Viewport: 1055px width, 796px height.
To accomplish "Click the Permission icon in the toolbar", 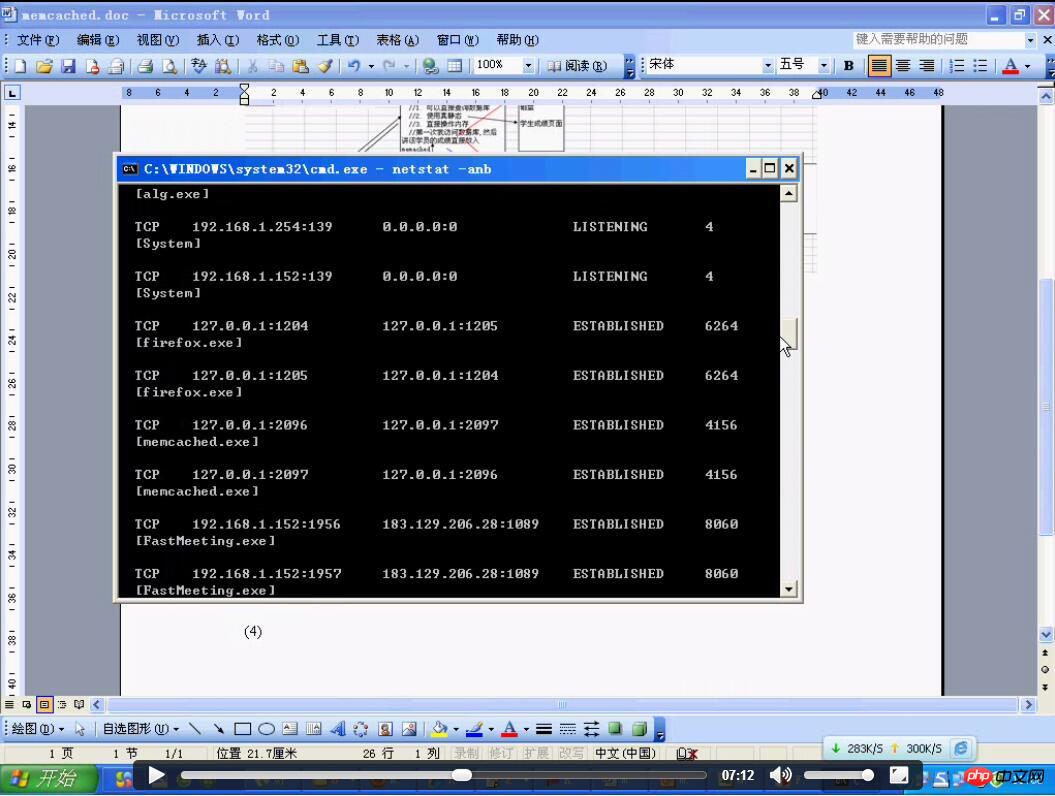I will 92,66.
